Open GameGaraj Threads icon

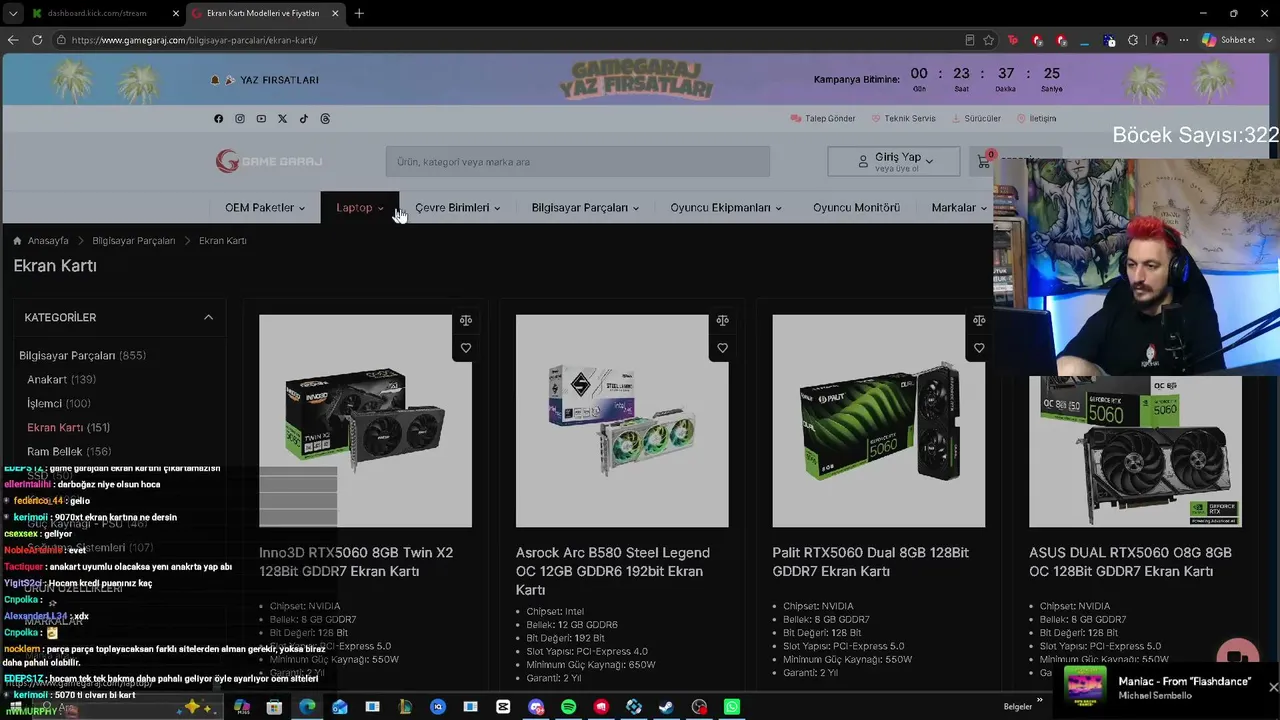point(325,119)
